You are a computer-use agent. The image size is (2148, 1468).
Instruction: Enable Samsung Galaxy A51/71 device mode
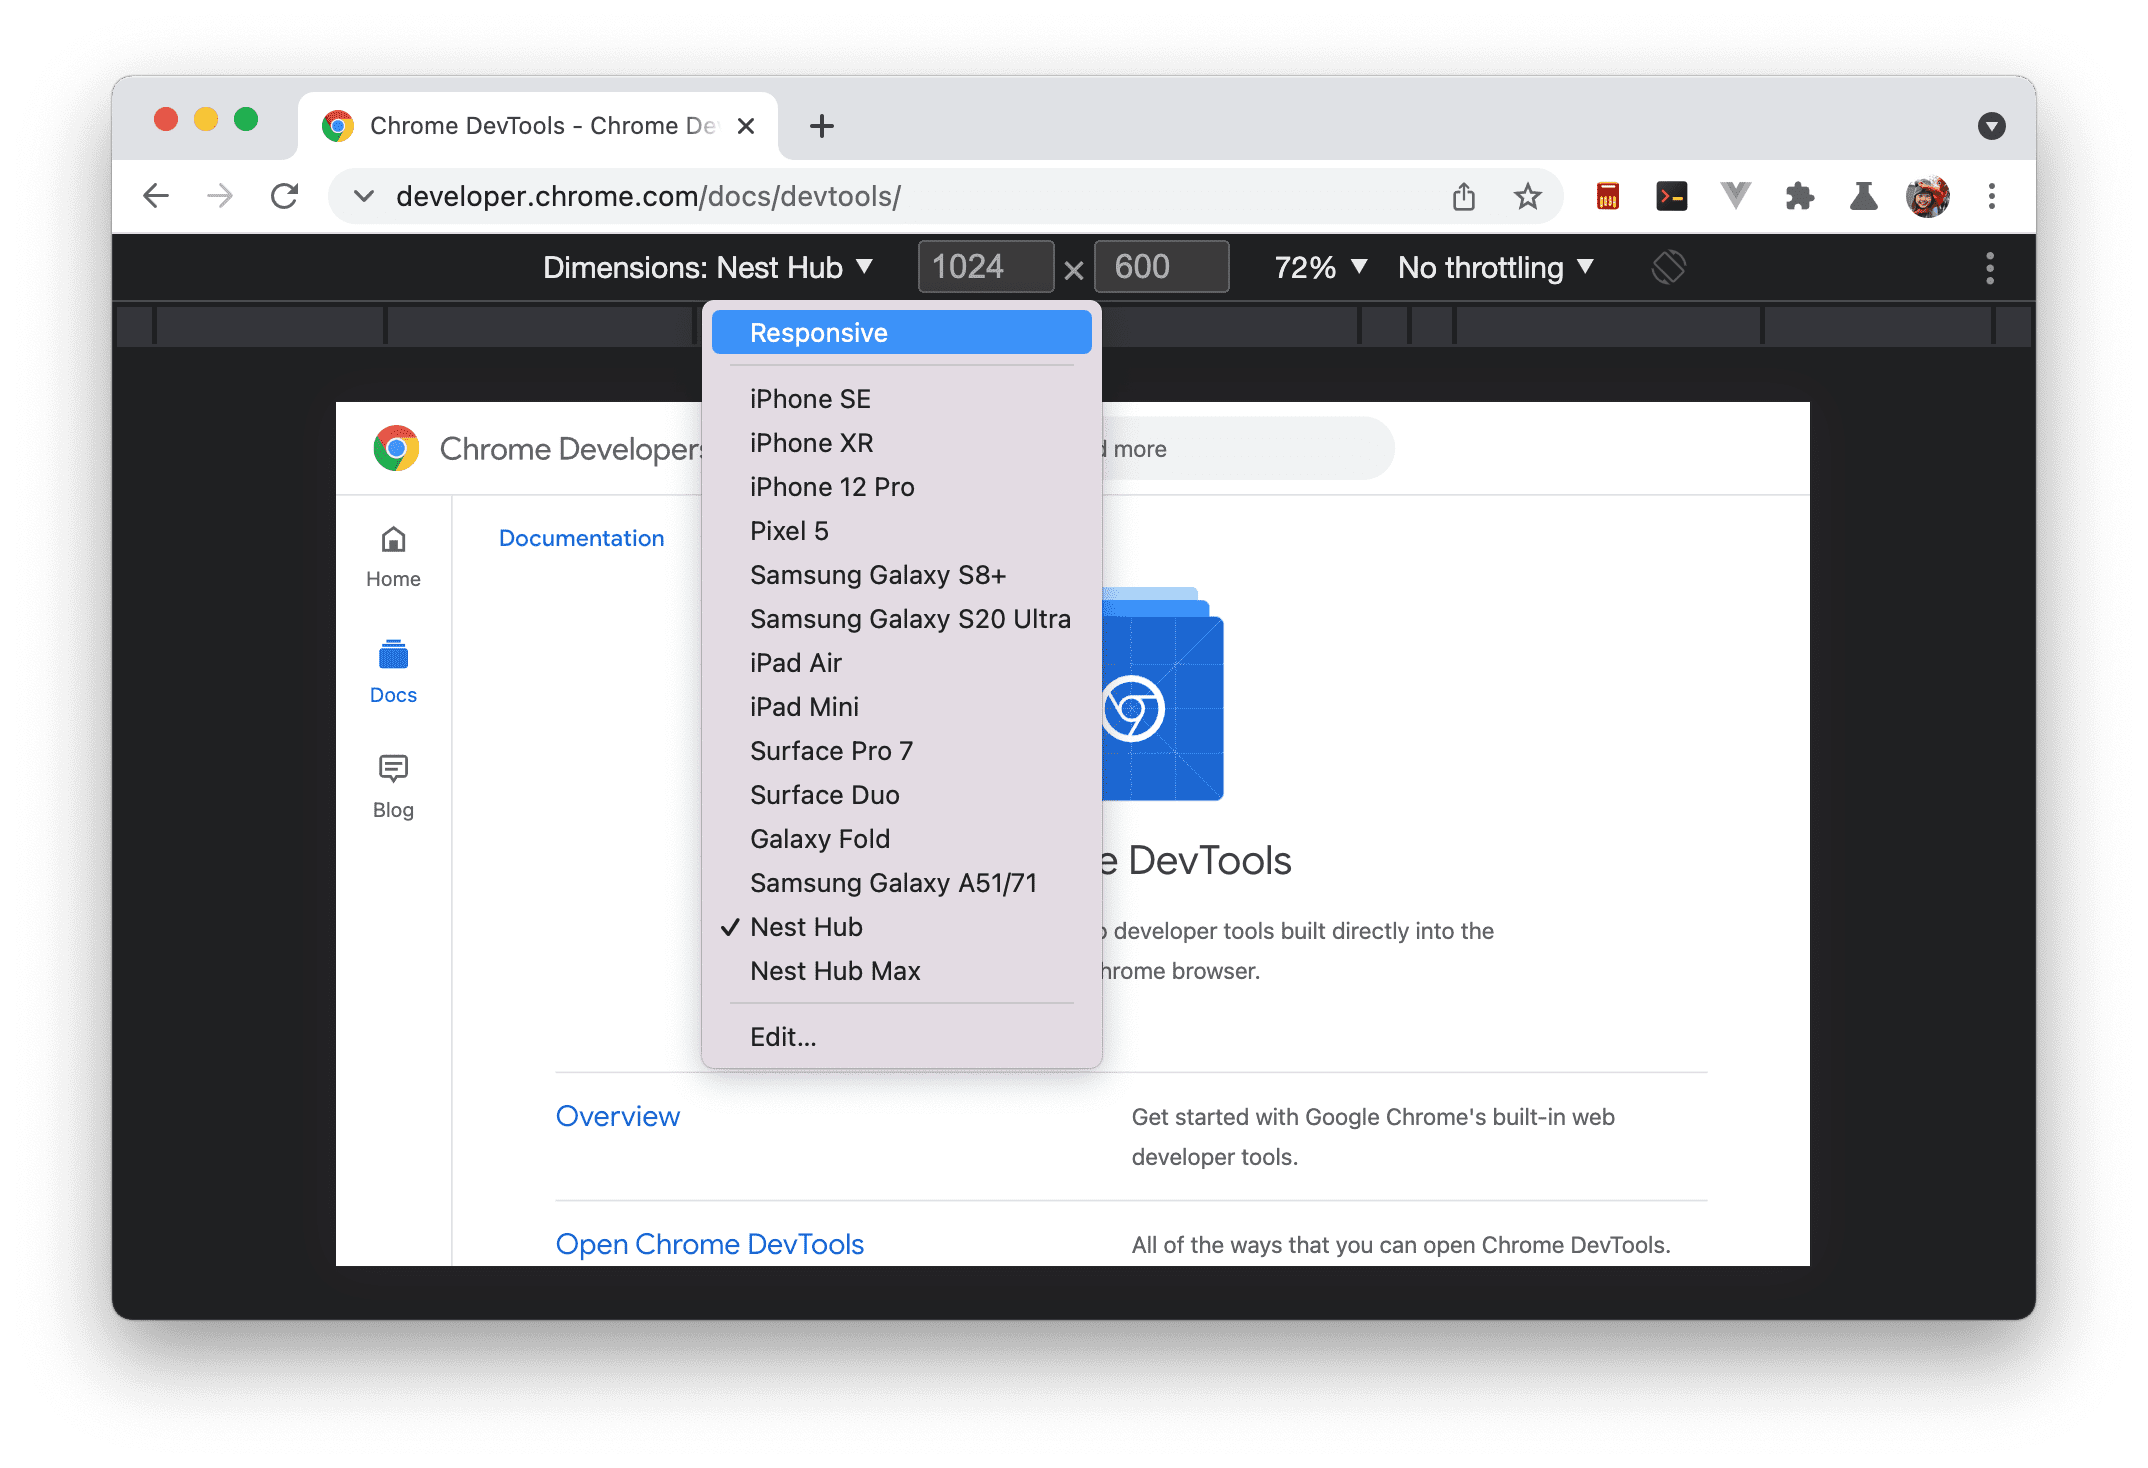coord(894,882)
